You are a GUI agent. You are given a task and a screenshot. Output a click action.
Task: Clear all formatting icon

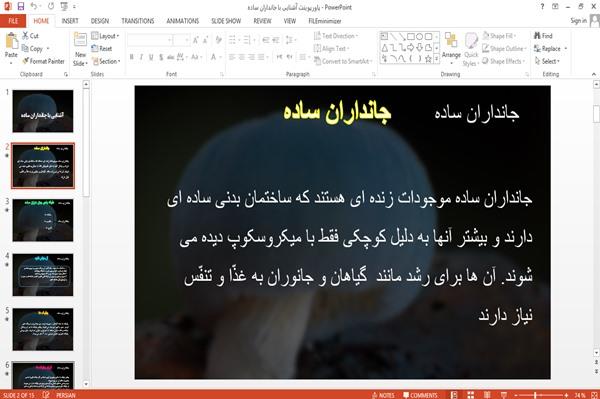click(219, 40)
